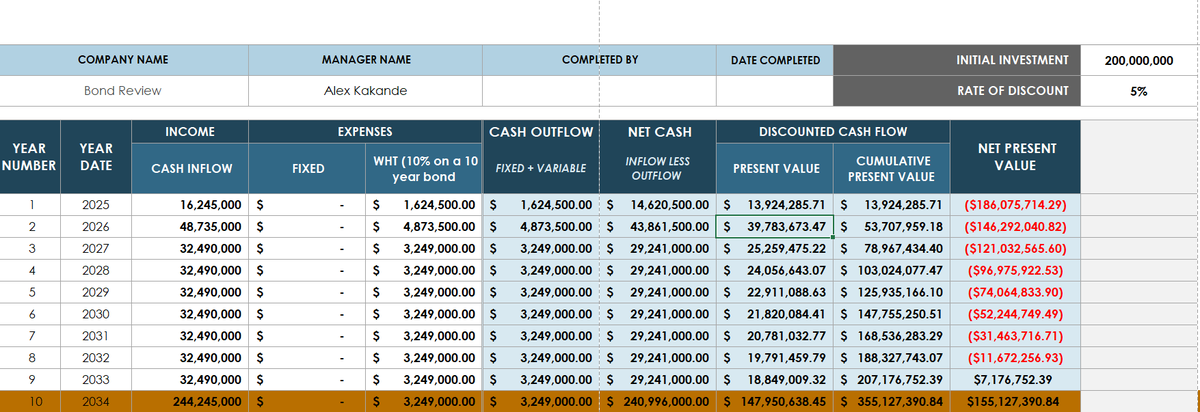Image resolution: width=1200 pixels, height=412 pixels.
Task: Click present value cell 20,781,032.77
Action: 775,336
